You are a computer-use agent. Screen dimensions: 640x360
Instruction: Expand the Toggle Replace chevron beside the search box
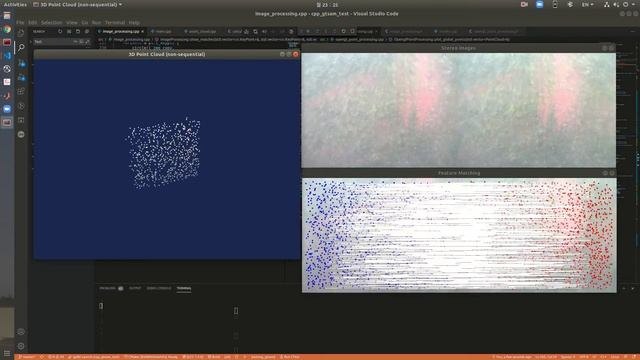click(x=31, y=42)
